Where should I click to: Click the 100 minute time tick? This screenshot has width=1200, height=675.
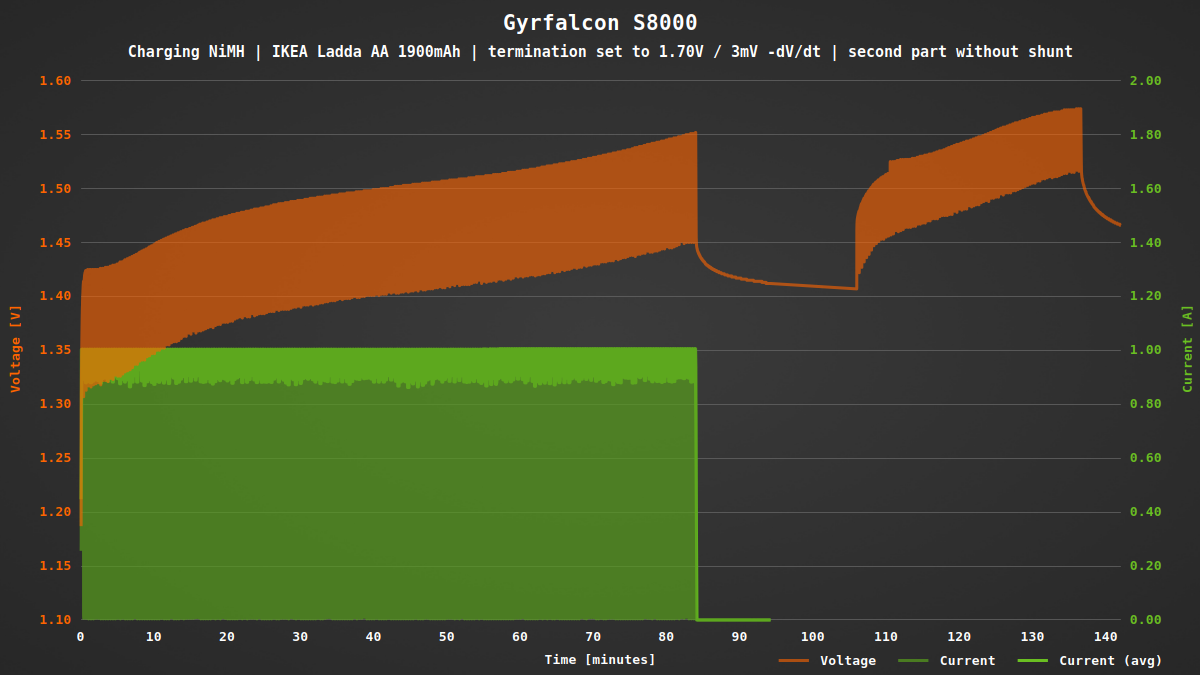[813, 637]
